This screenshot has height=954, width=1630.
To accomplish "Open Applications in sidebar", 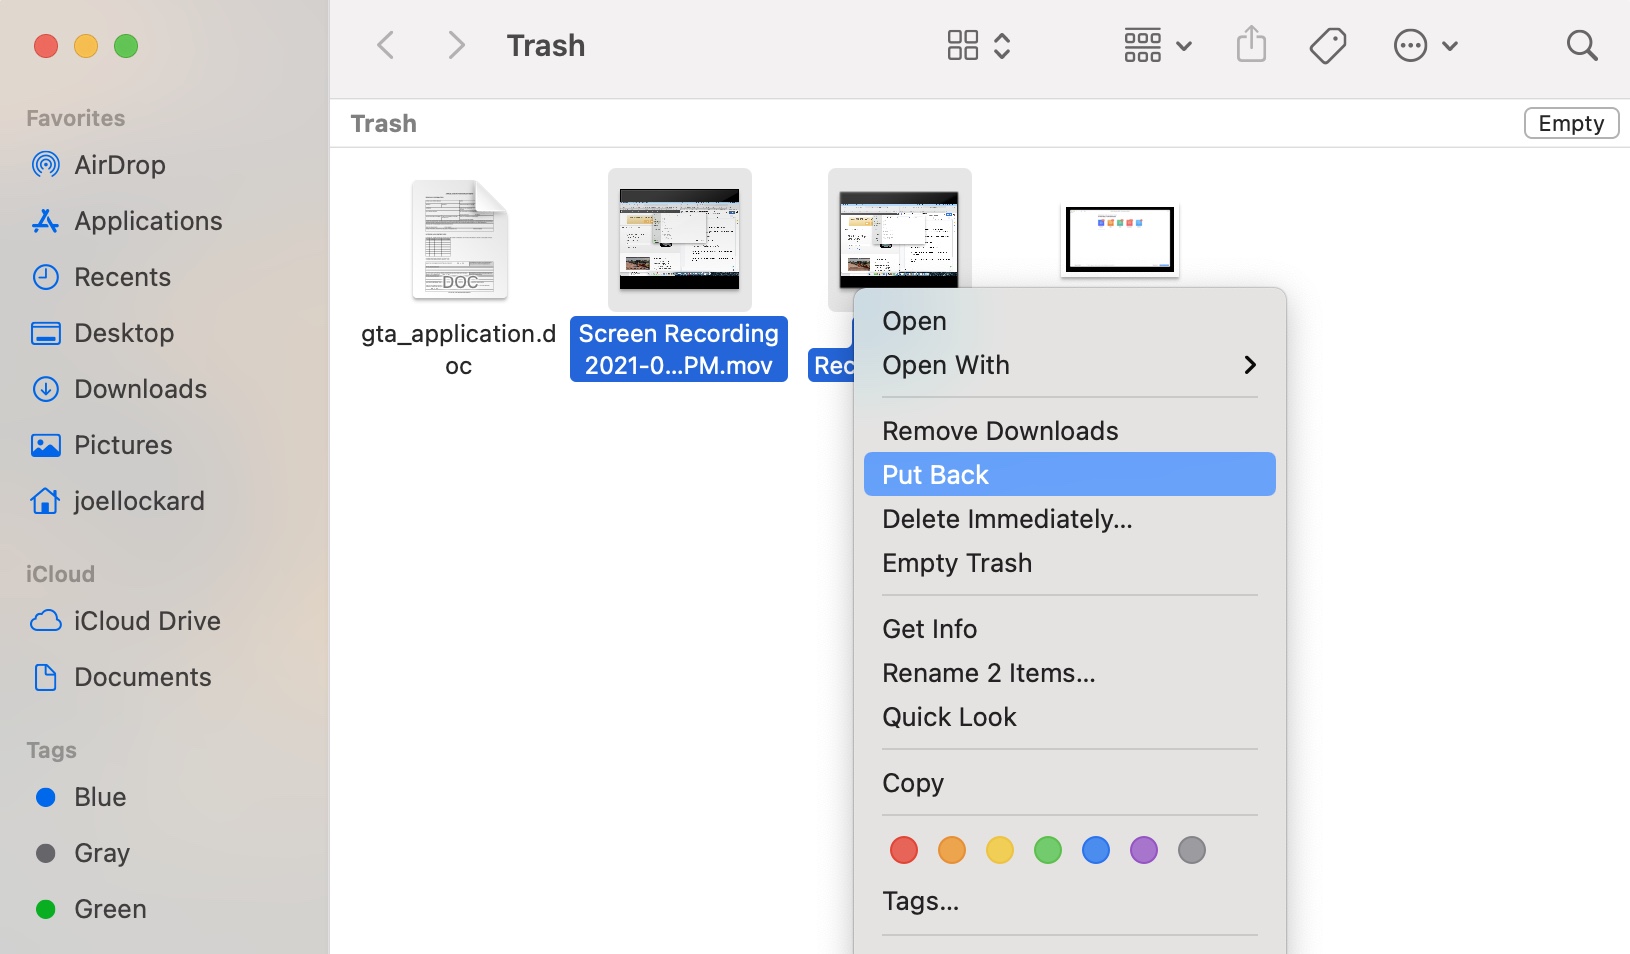I will [126, 221].
